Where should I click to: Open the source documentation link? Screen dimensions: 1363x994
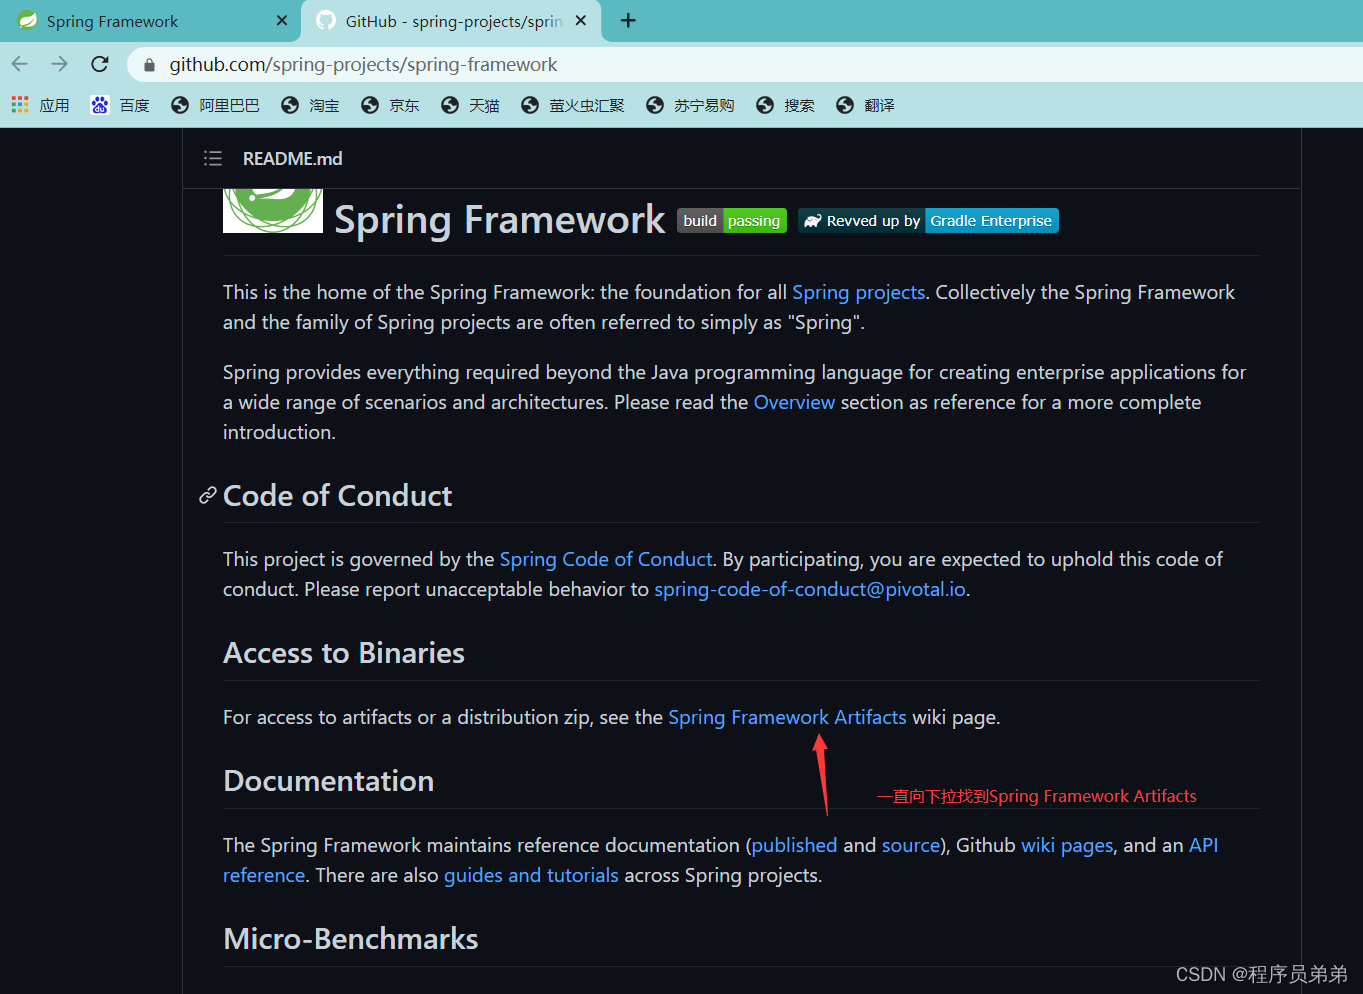click(x=911, y=845)
